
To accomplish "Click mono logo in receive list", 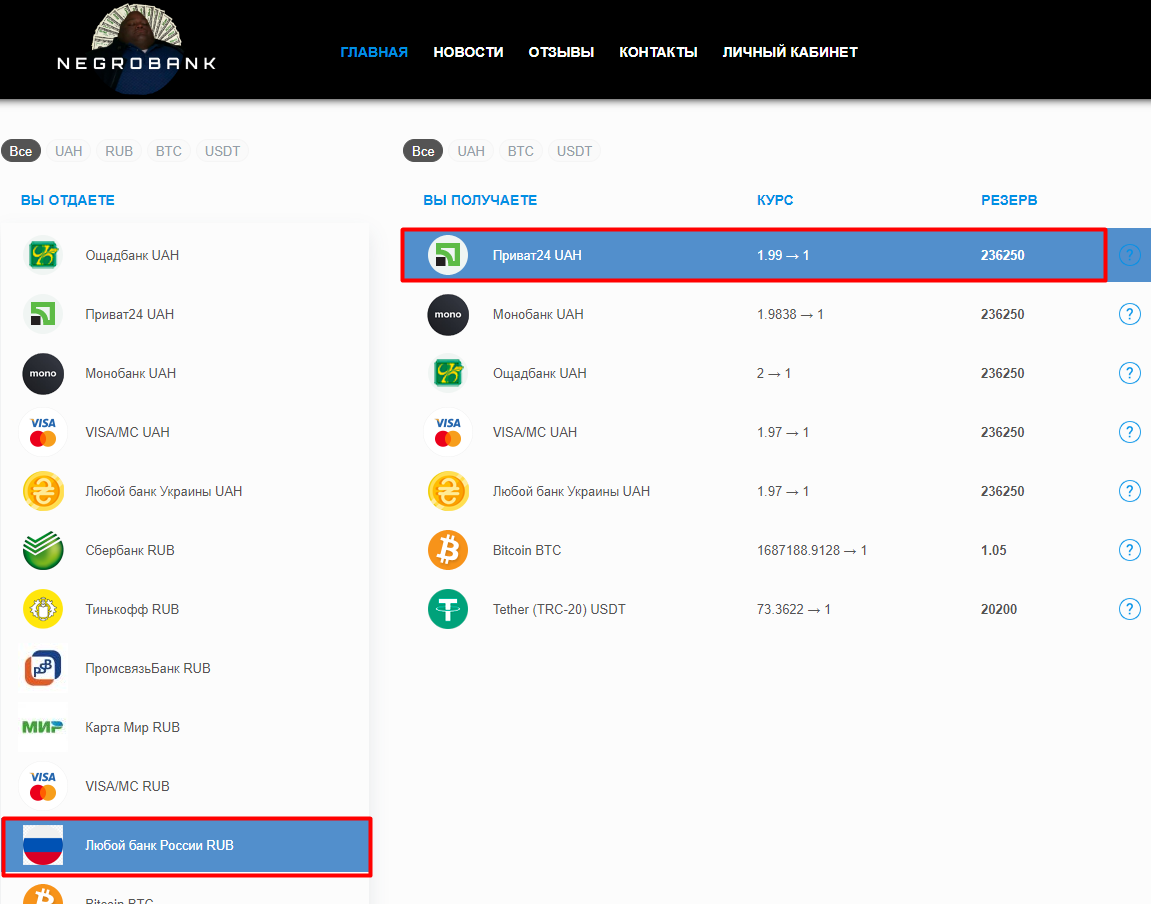I will pyautogui.click(x=448, y=314).
